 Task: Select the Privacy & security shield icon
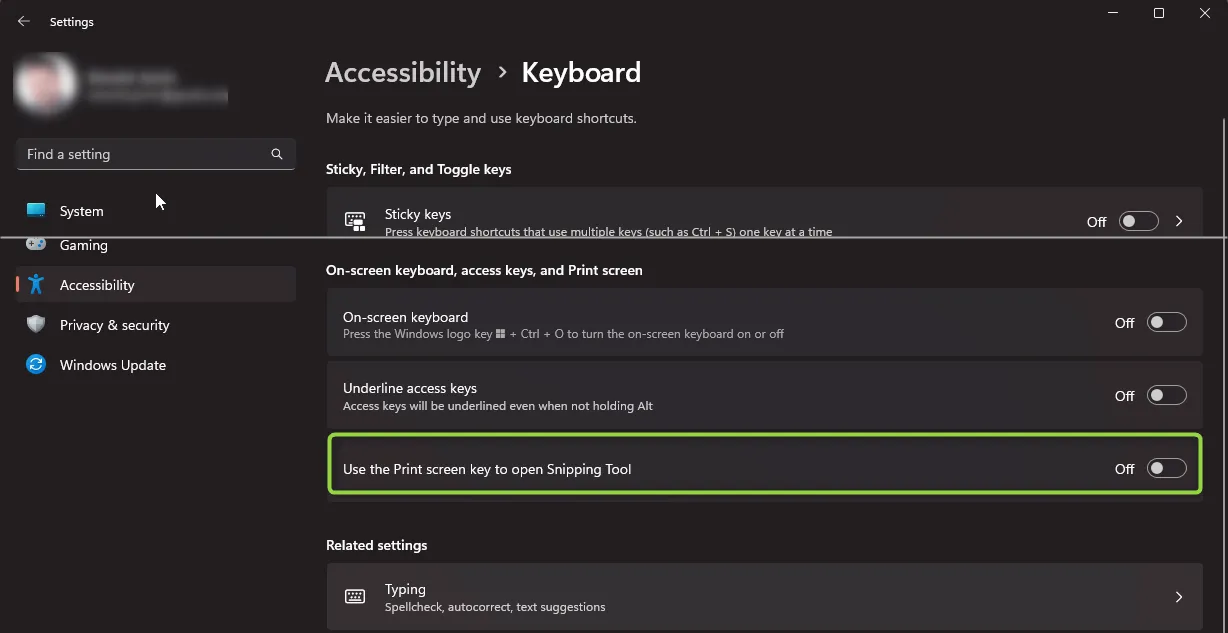35,324
